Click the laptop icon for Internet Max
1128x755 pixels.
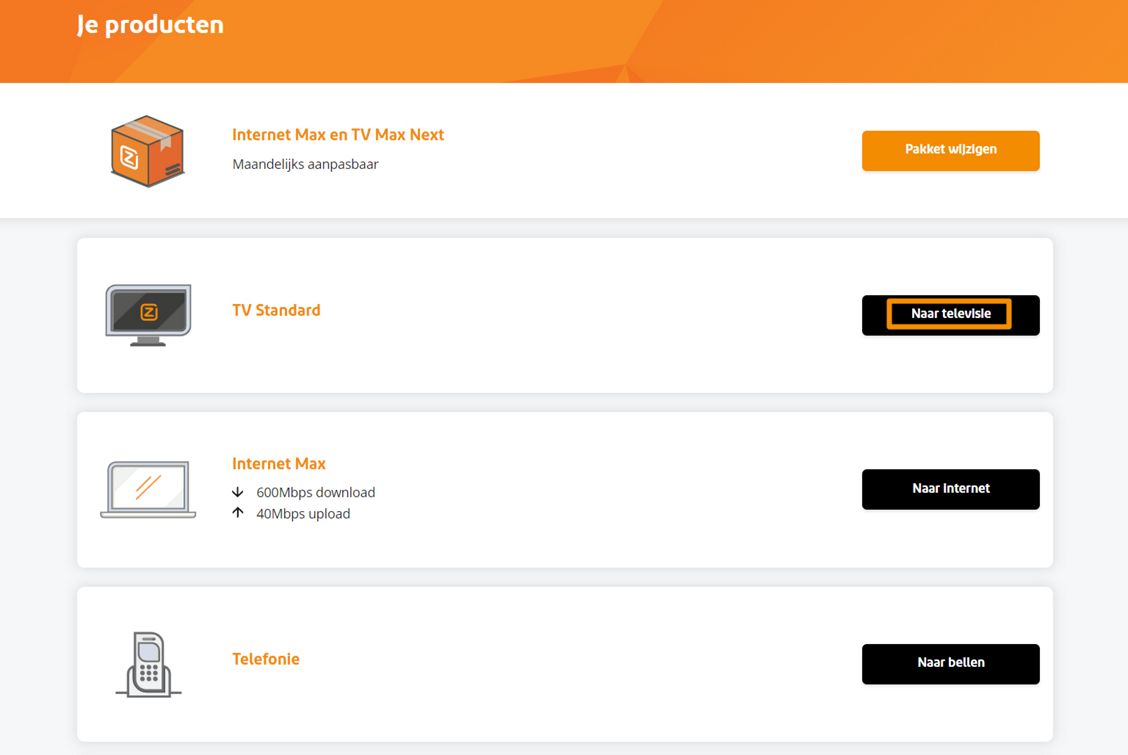tap(147, 488)
